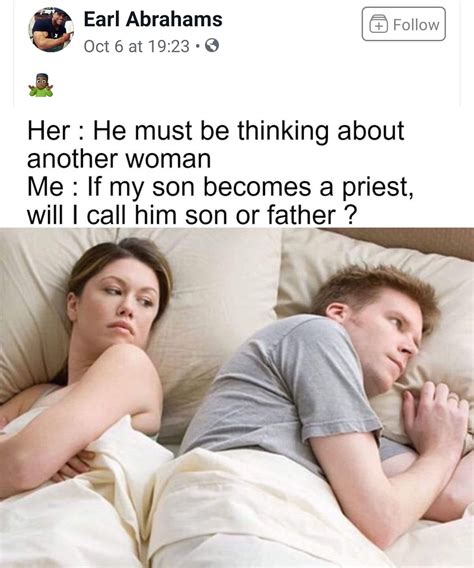Click the woman's face in the photo

coord(121,302)
